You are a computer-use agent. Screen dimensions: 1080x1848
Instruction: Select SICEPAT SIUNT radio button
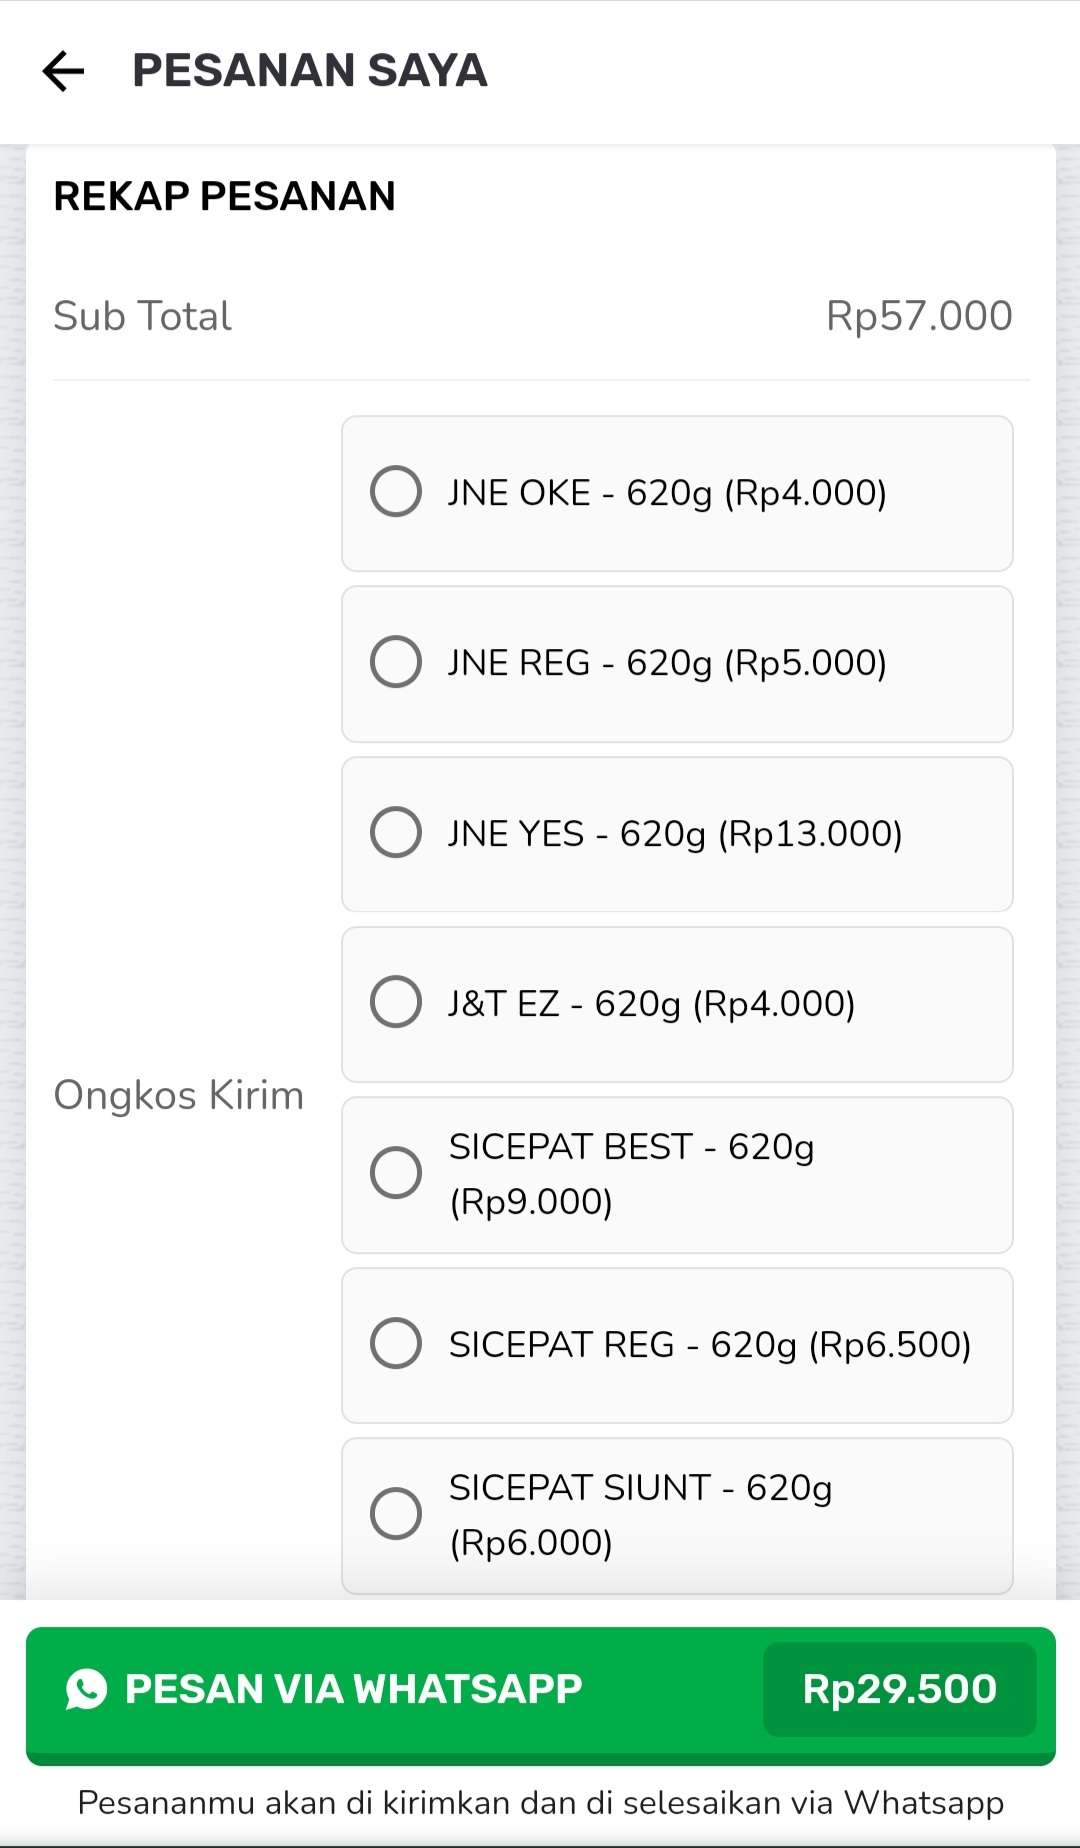396,1514
